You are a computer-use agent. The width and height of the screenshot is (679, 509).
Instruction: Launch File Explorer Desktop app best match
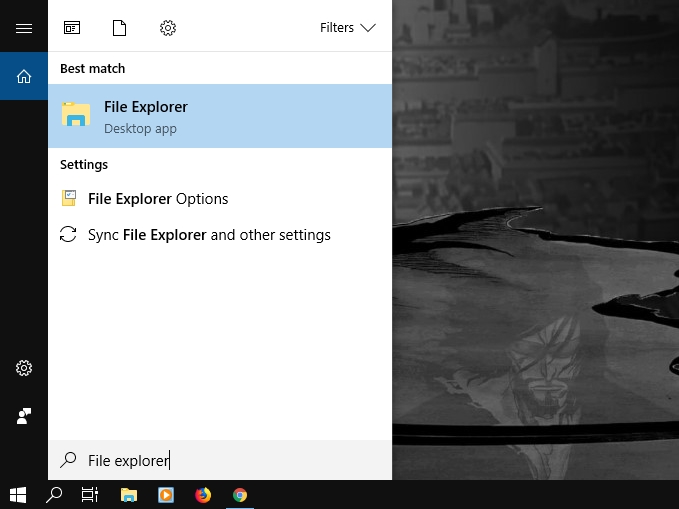(220, 116)
